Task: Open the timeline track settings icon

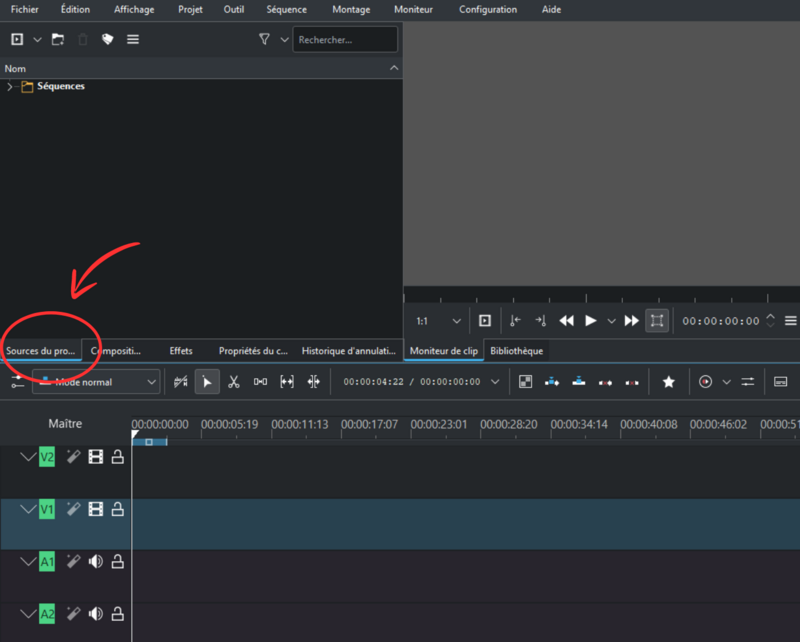Action: click(x=17, y=382)
